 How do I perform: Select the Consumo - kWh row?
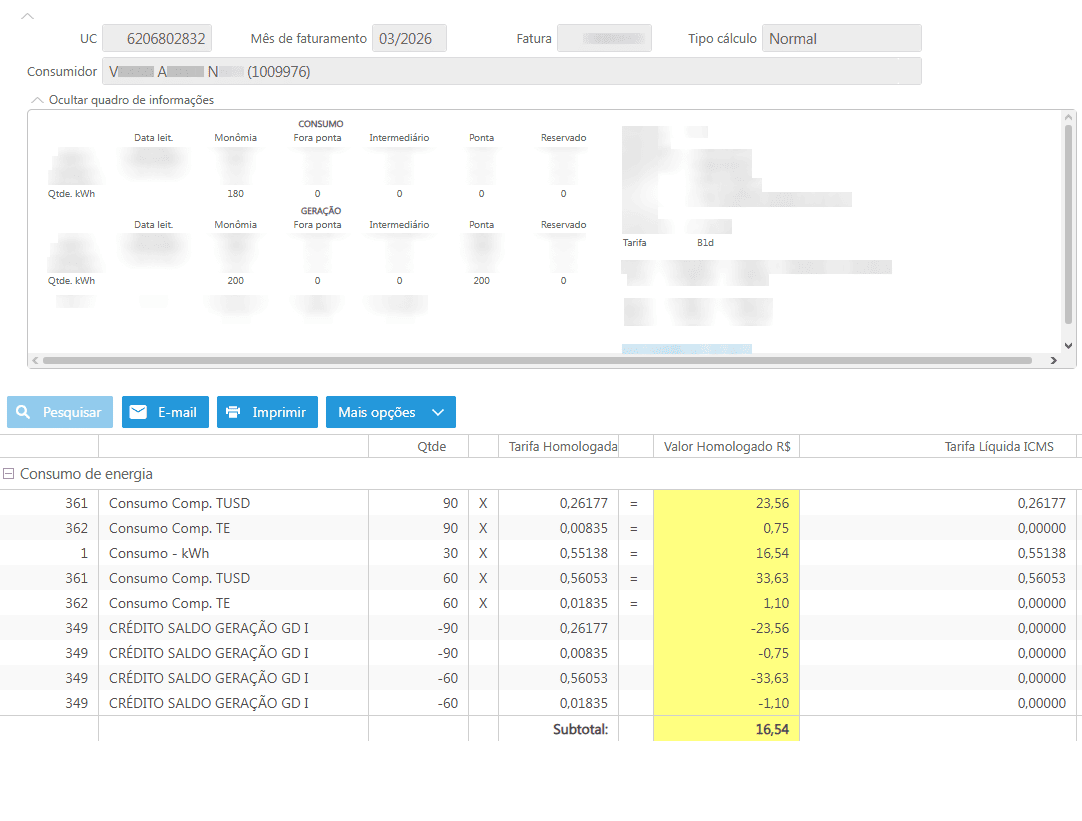pos(159,553)
